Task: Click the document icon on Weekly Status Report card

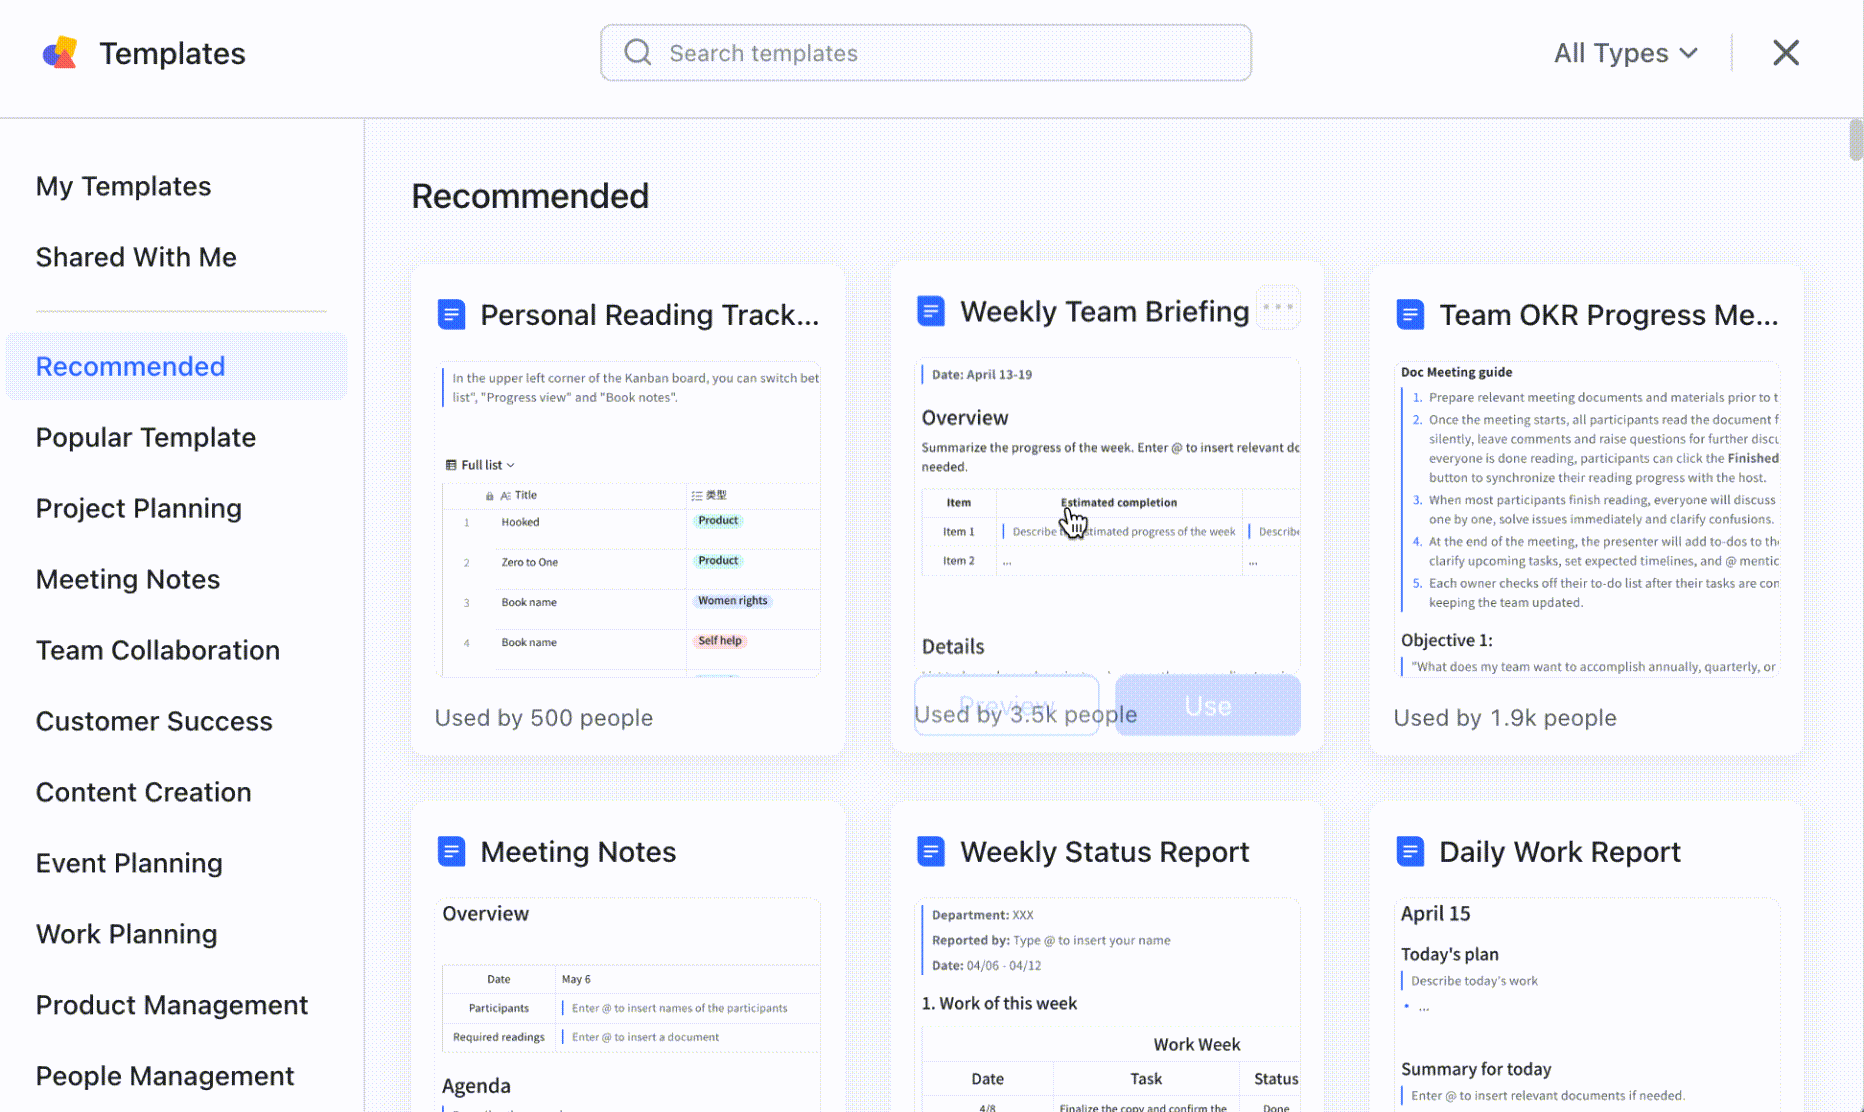Action: 931,851
